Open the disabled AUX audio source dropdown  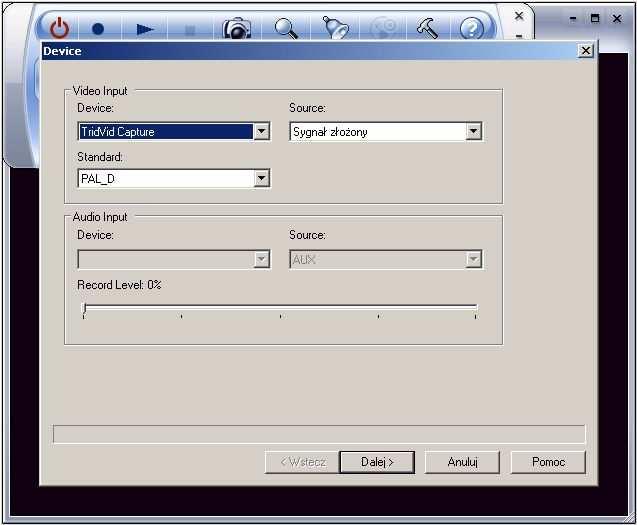(473, 259)
